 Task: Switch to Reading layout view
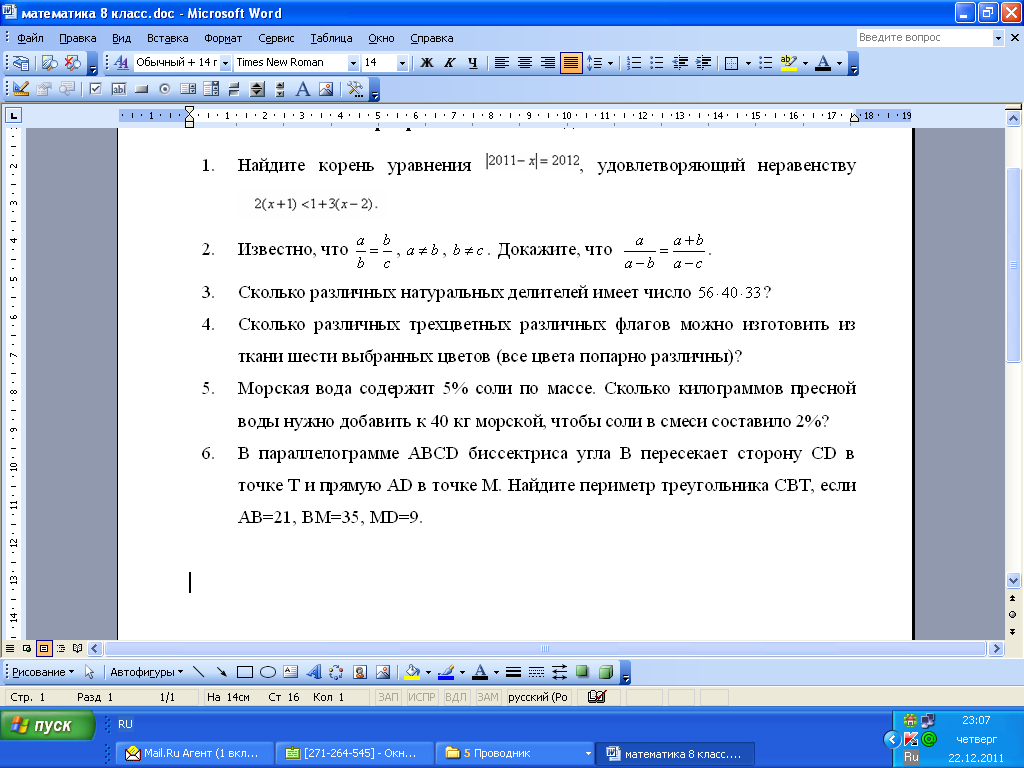[78, 648]
